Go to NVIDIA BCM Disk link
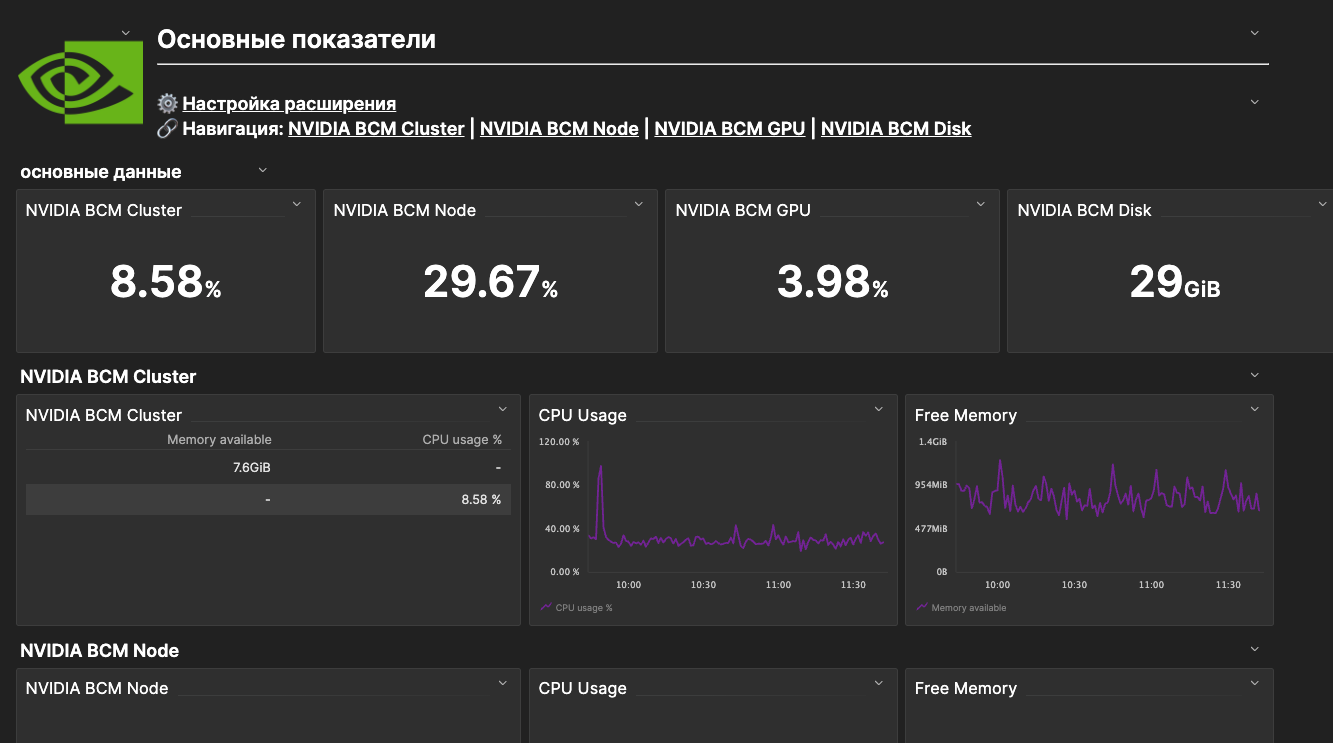The height and width of the screenshot is (743, 1333). coord(896,128)
